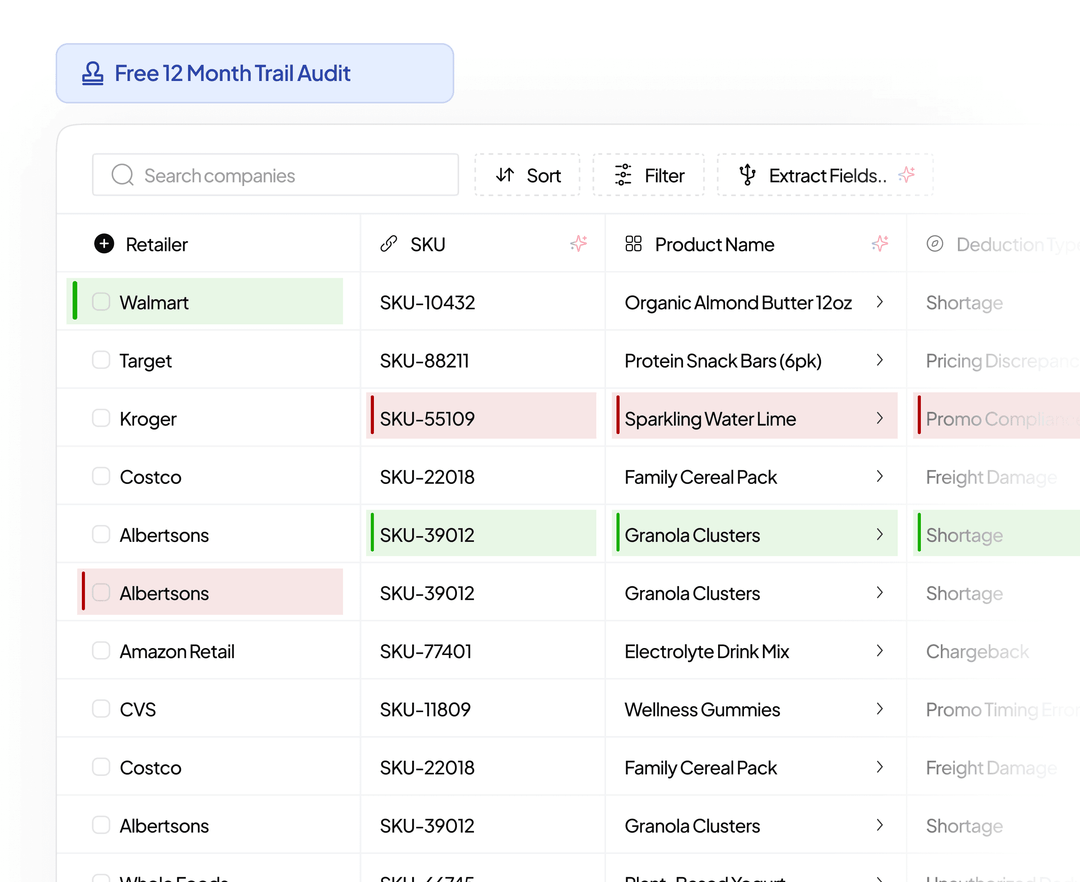Check the CVS row checkbox
The image size is (1080, 882).
[101, 708]
